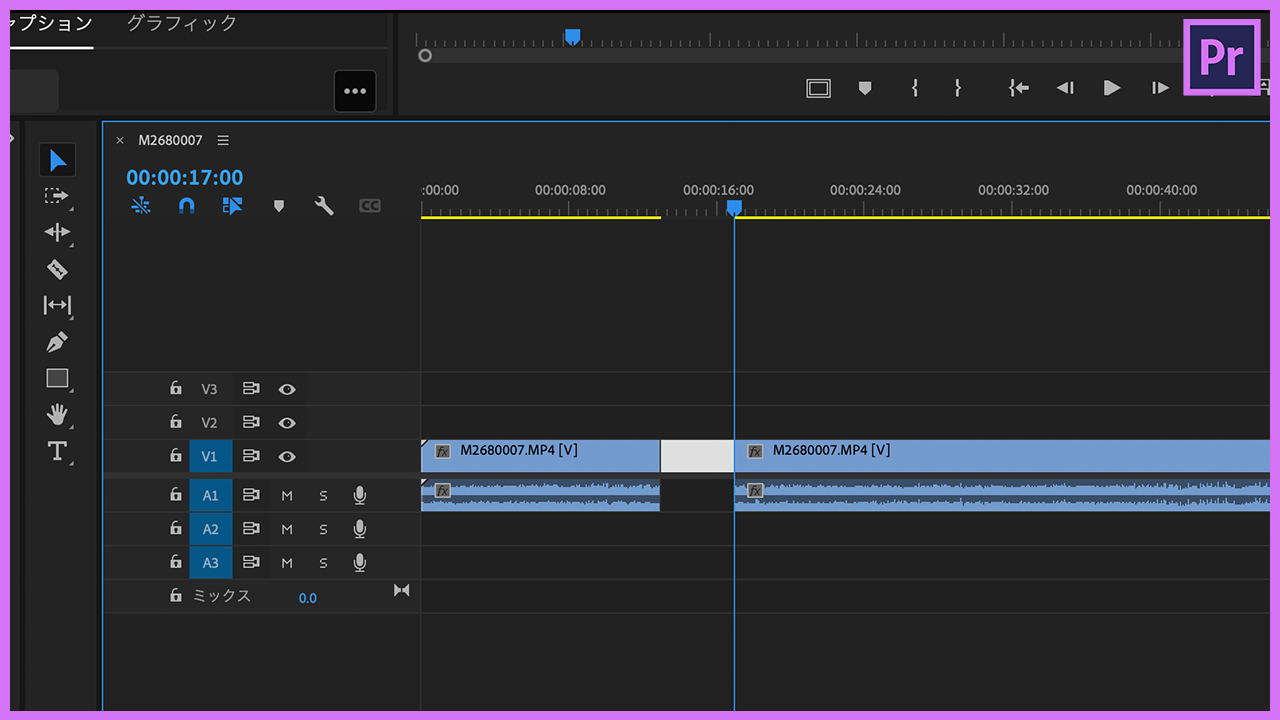Mute track A2
The width and height of the screenshot is (1280, 720).
tap(287, 530)
